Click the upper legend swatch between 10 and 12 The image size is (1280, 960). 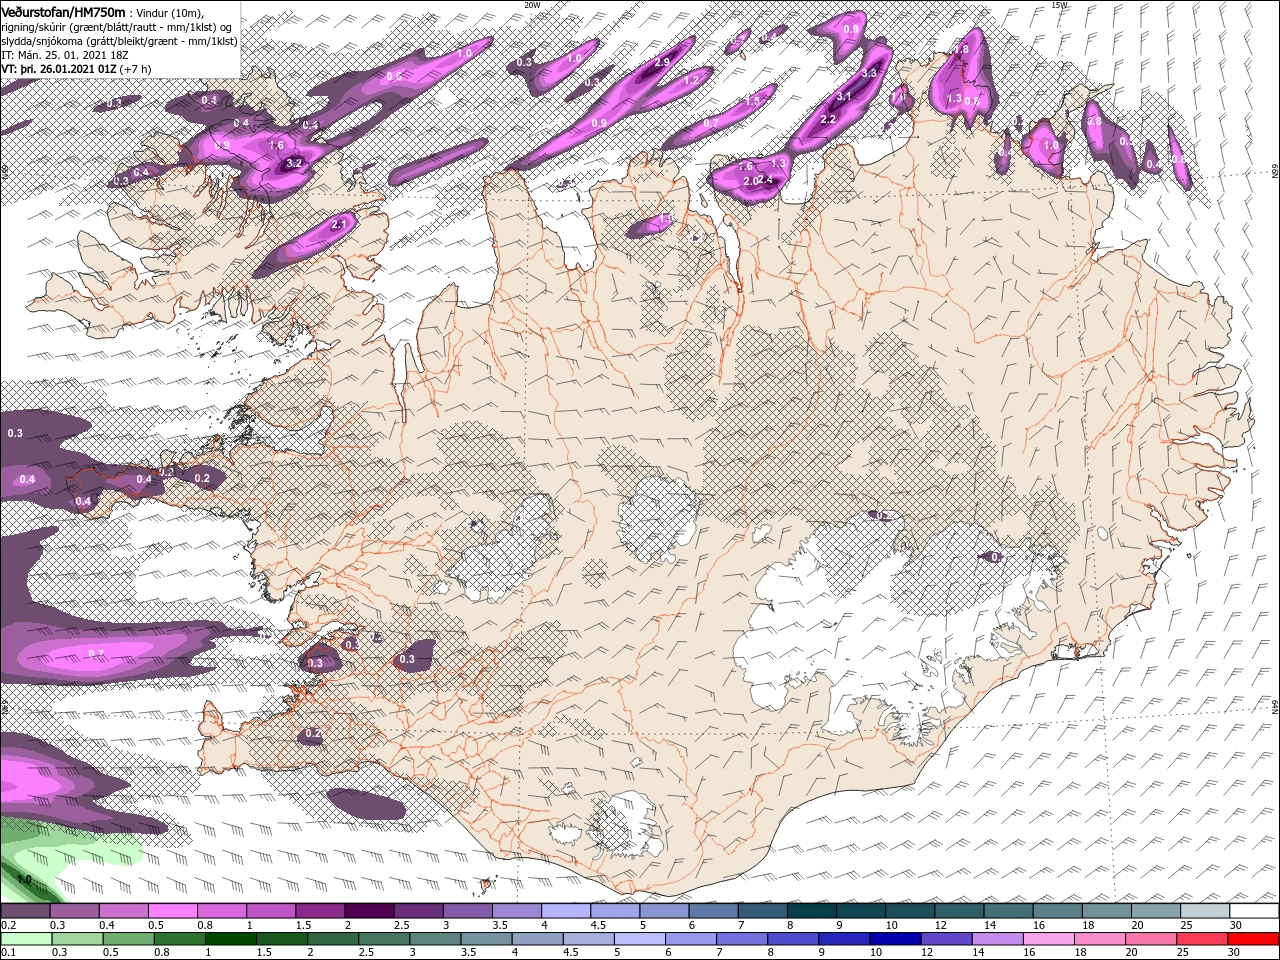click(x=909, y=911)
